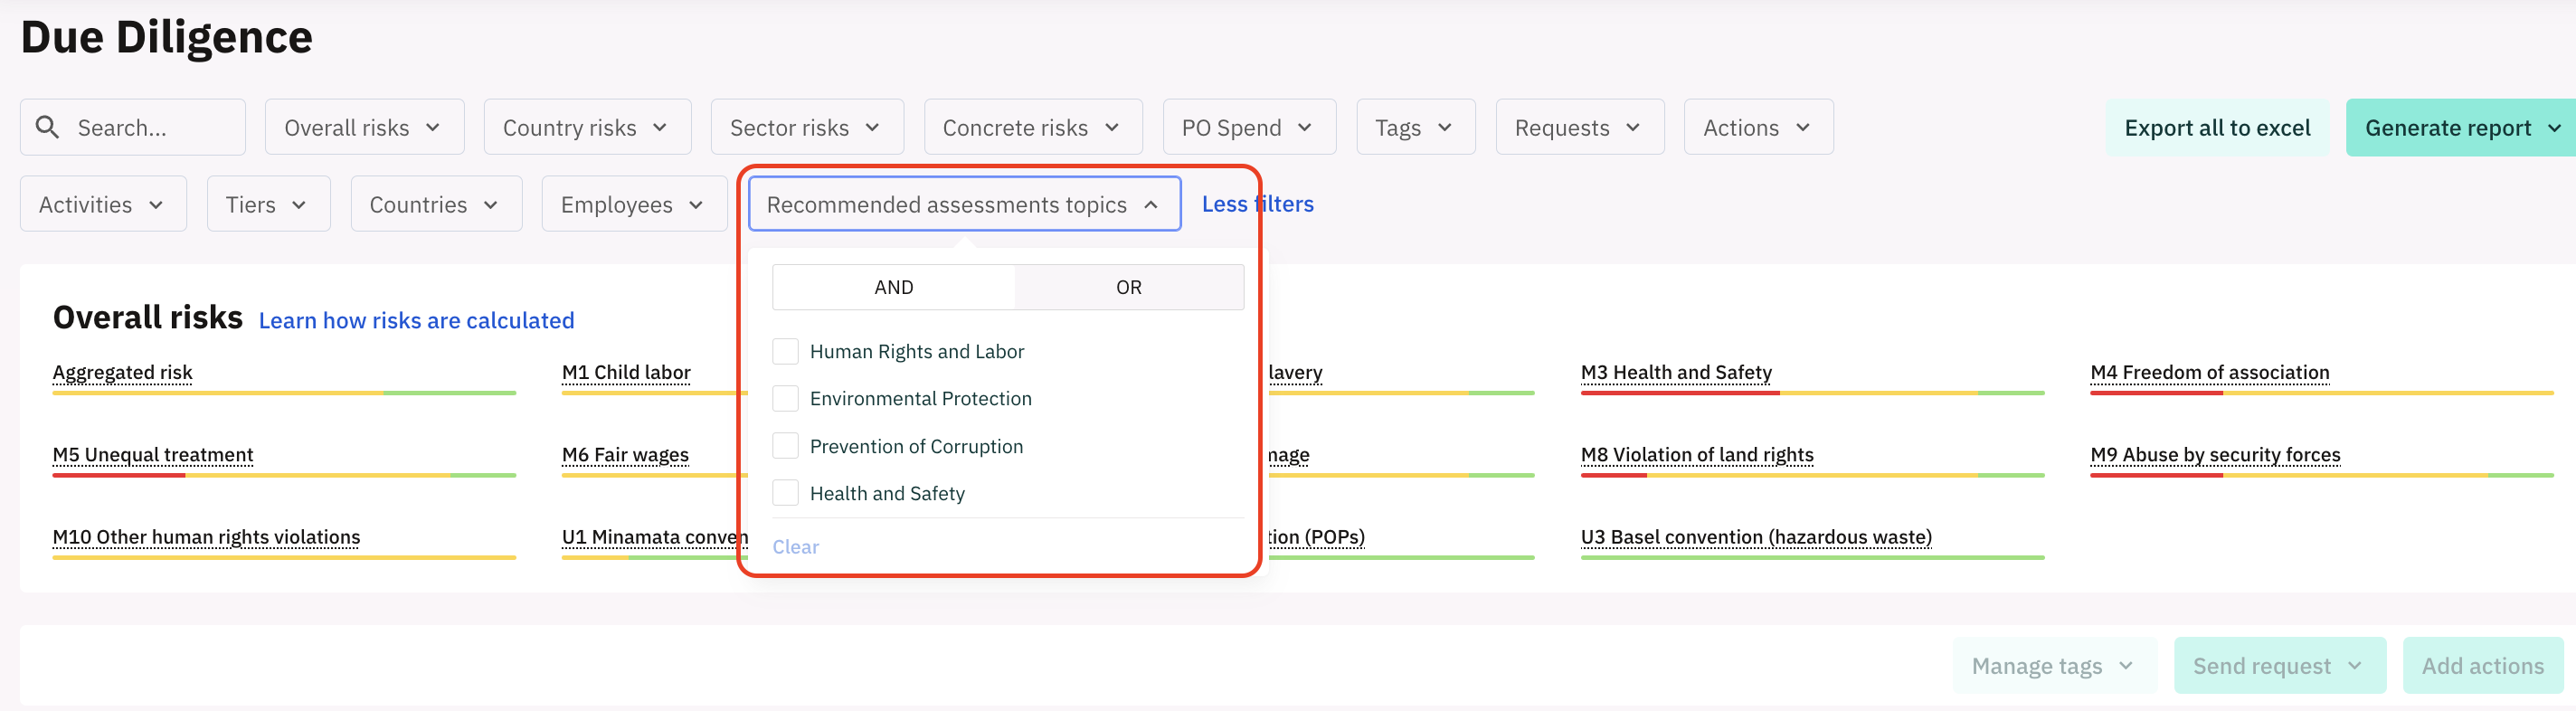2576x711 pixels.
Task: Open the Requests filter dropdown
Action: pyautogui.click(x=1580, y=127)
